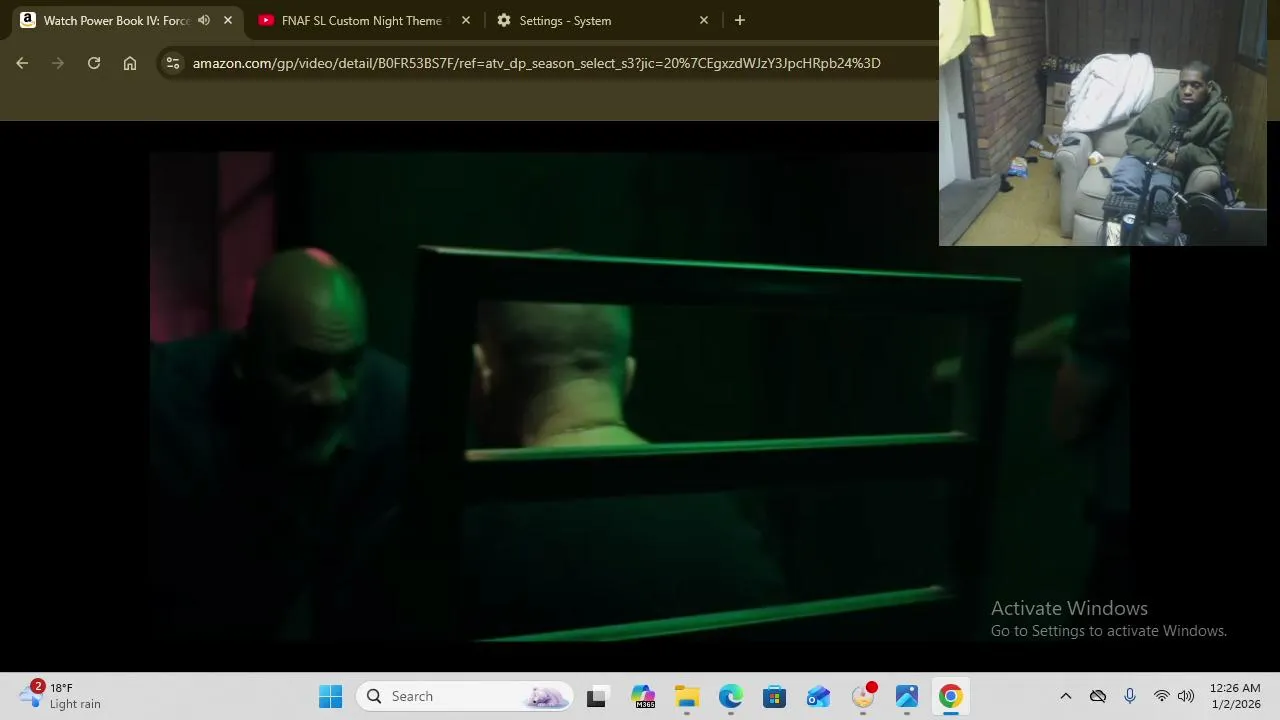The width and height of the screenshot is (1280, 720).
Task: Open Outlook from taskbar
Action: tap(818, 696)
